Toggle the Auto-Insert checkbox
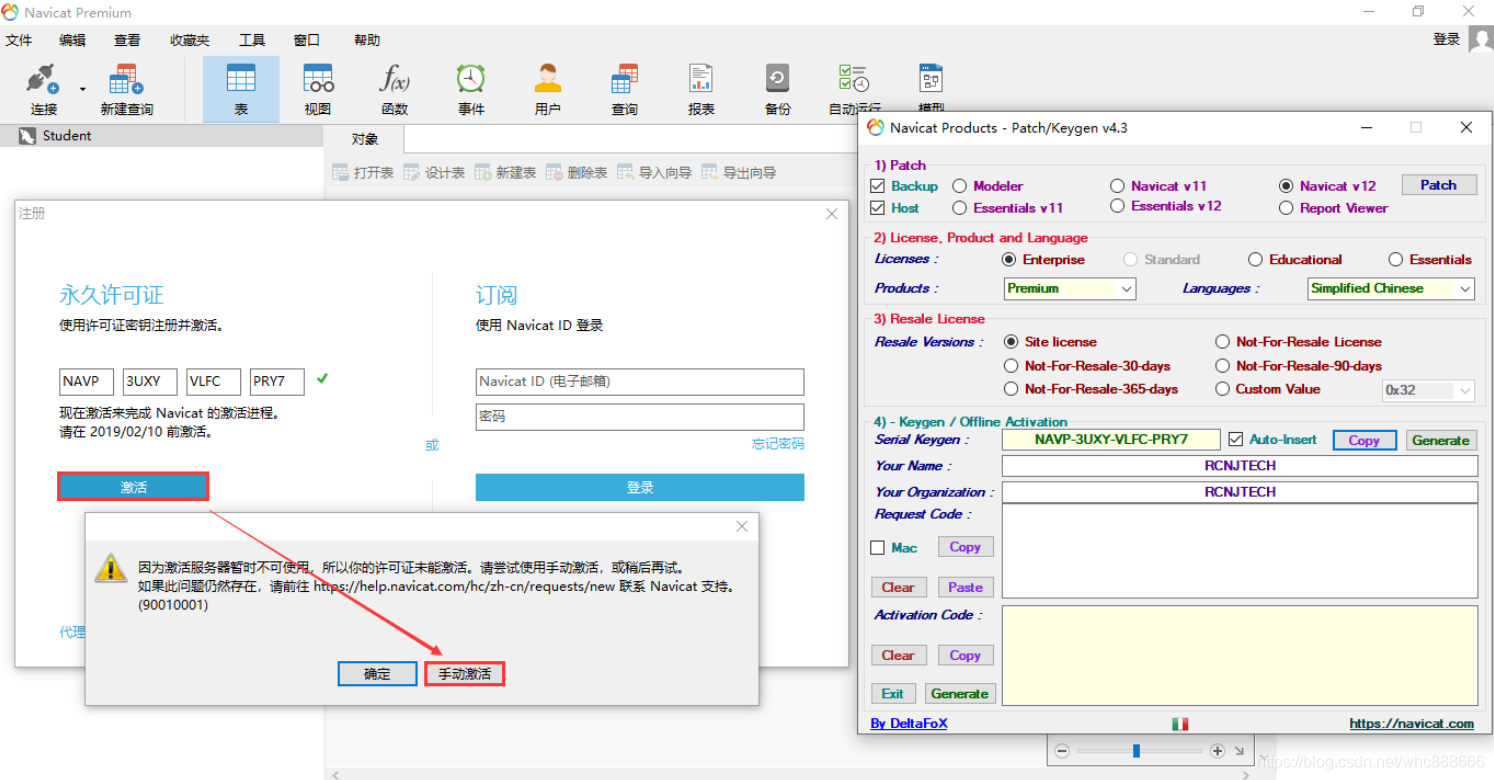The height and width of the screenshot is (780, 1494). tap(1235, 439)
